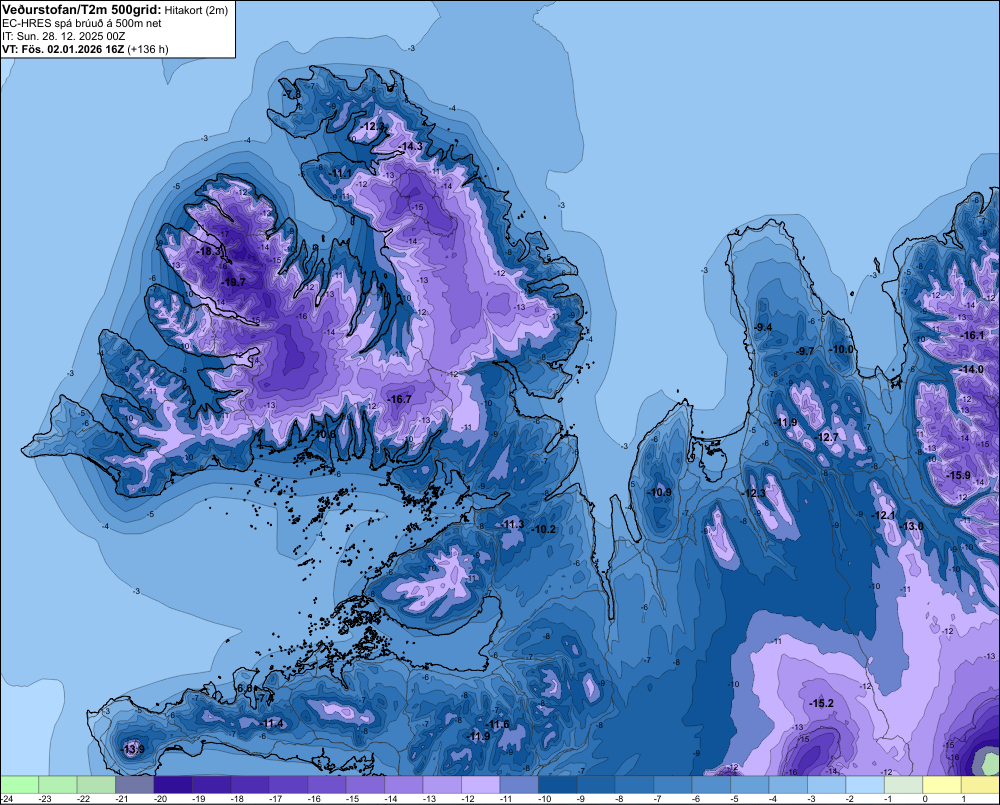Click the legend scale label -3
The width and height of the screenshot is (1000, 805).
(x=811, y=799)
